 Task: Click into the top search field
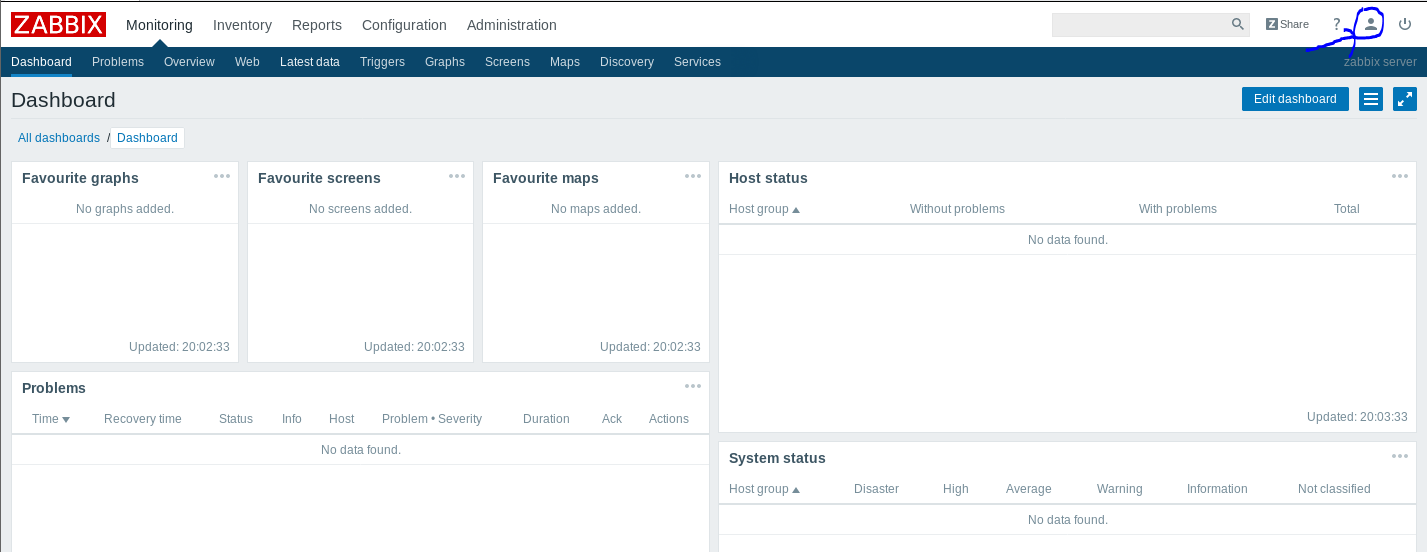coord(1140,24)
